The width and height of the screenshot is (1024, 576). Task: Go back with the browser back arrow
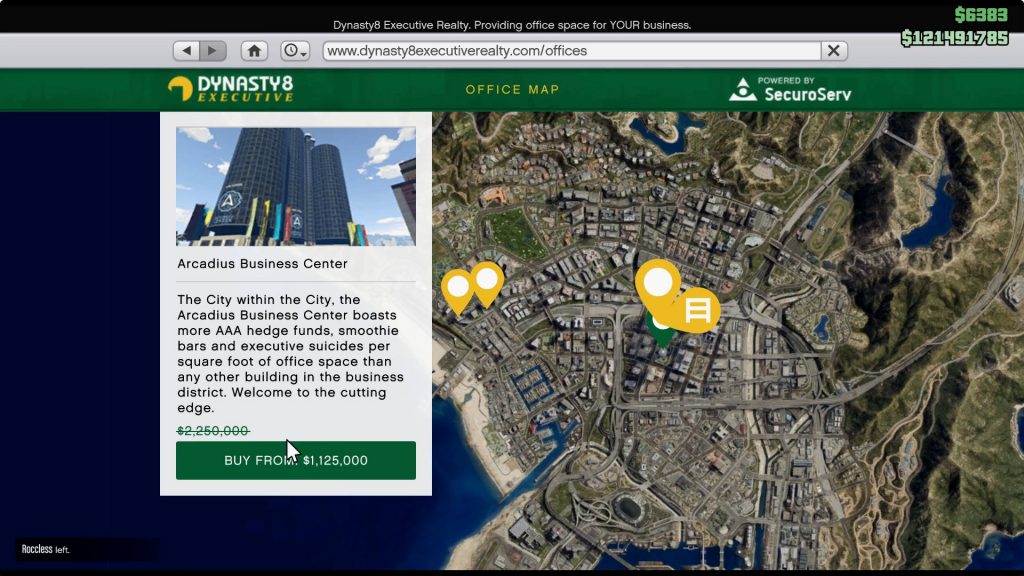[187, 50]
